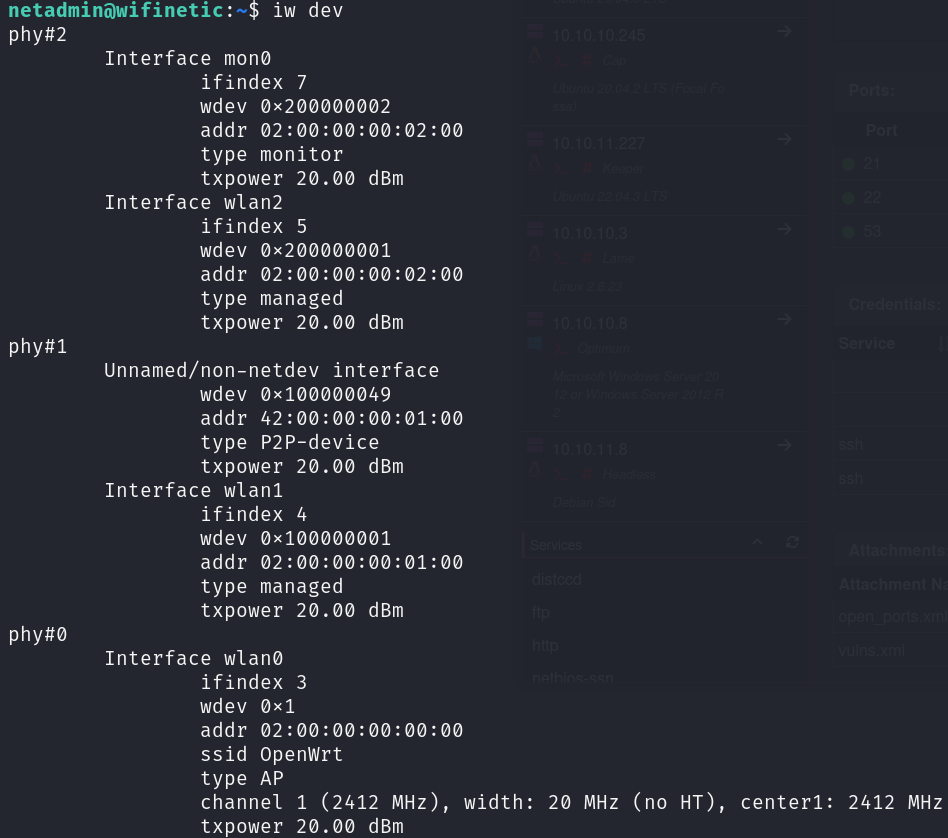Refresh the Services list
The height and width of the screenshot is (838, 948).
tap(792, 542)
